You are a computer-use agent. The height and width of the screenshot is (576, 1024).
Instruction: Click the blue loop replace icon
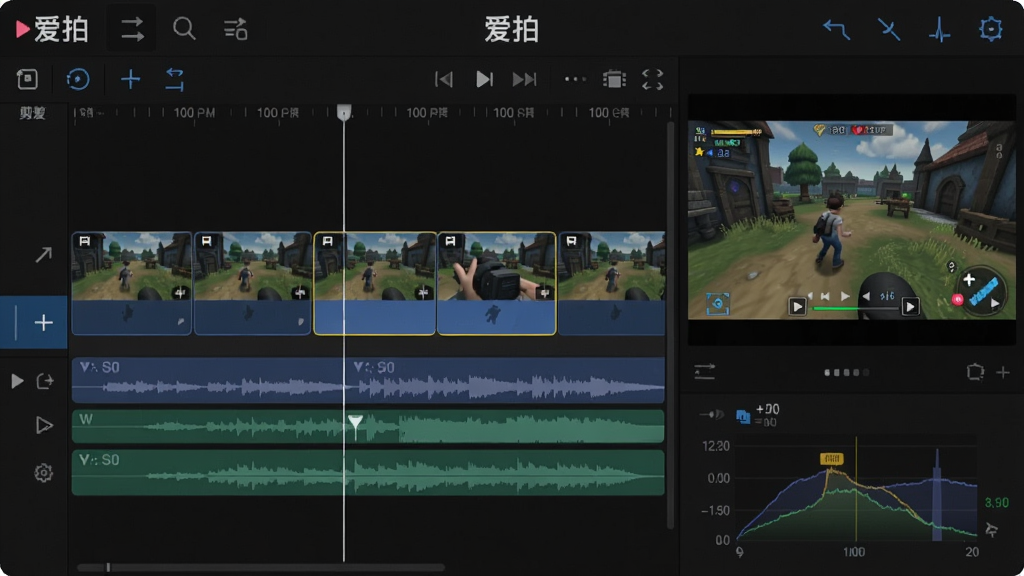point(174,80)
